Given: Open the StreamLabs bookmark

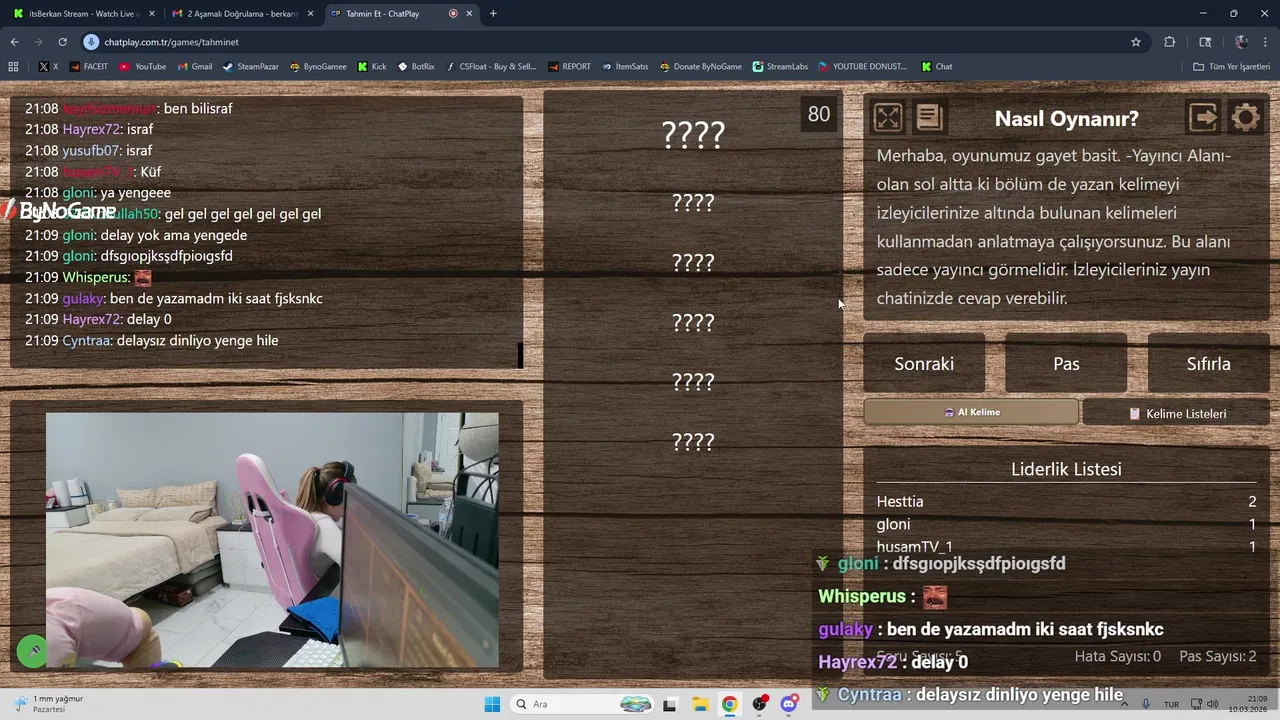Looking at the screenshot, I should (x=780, y=66).
